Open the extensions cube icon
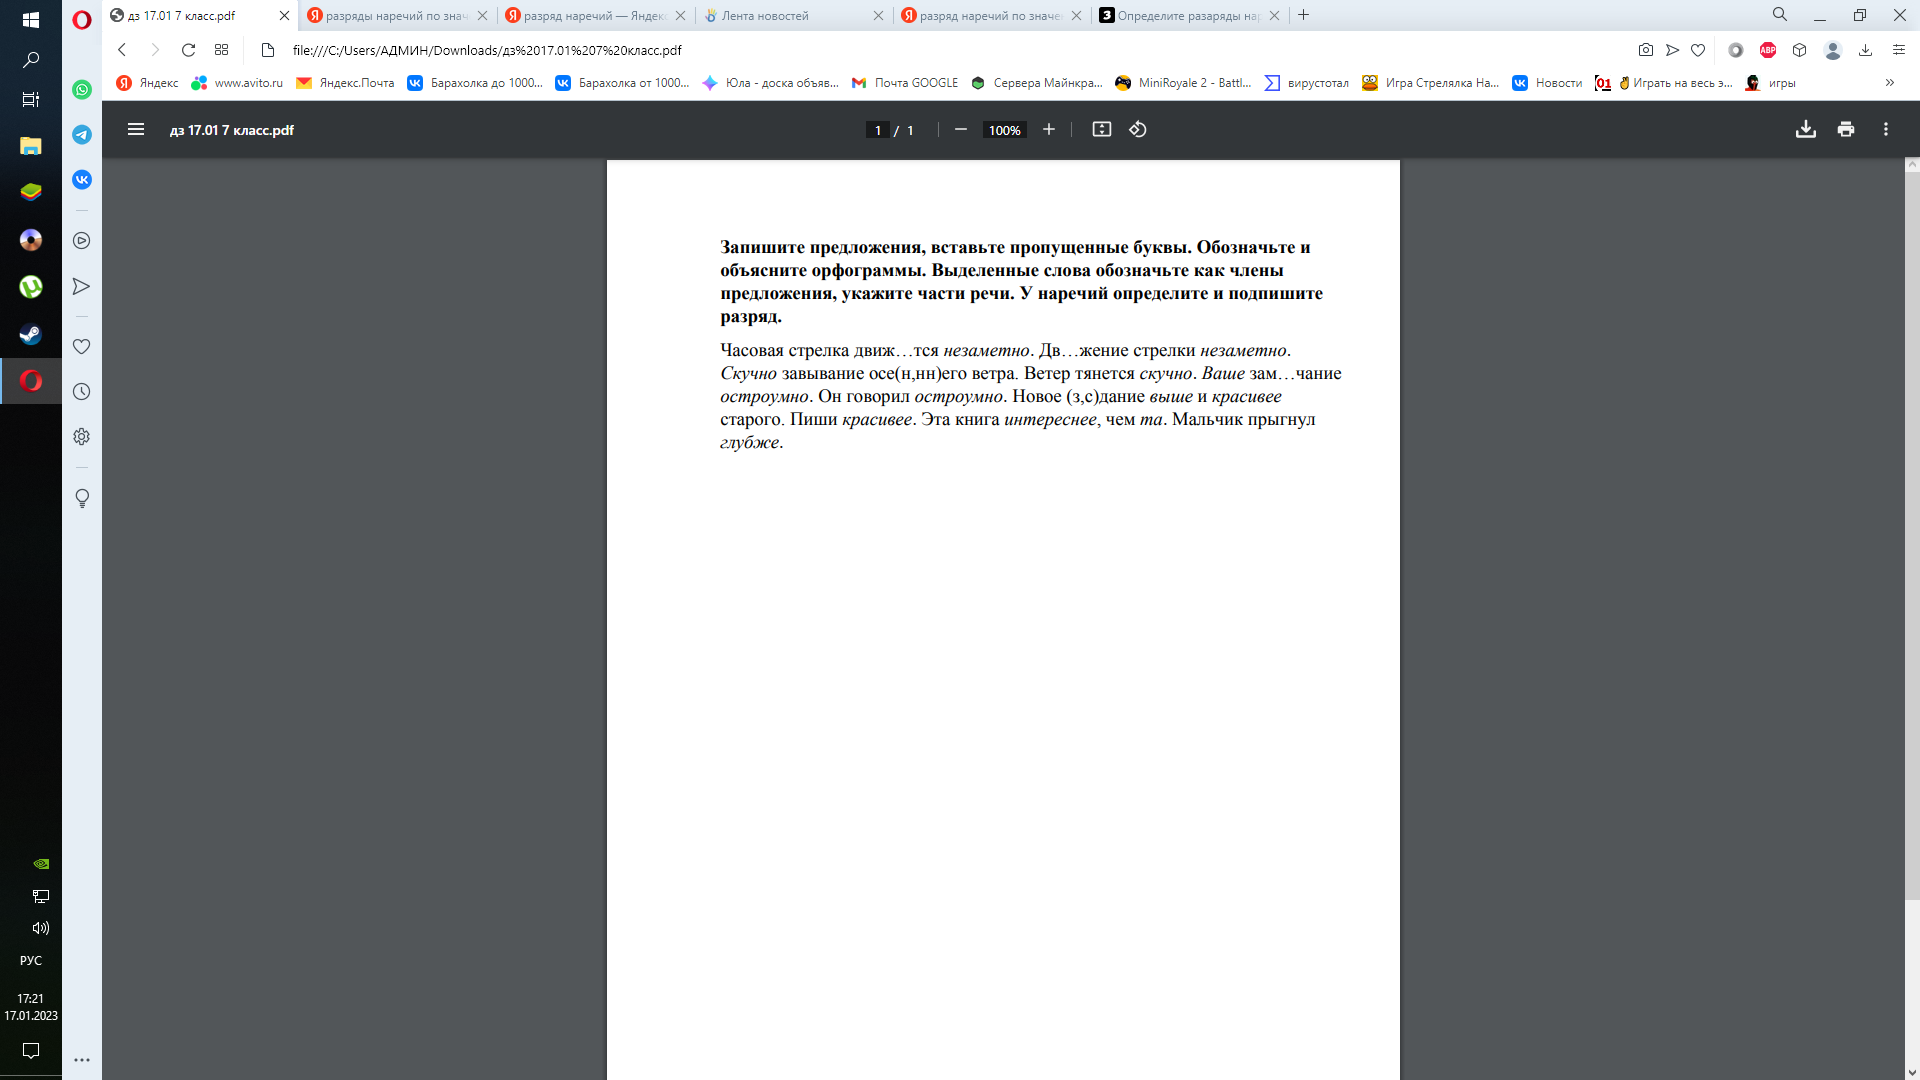Image resolution: width=1920 pixels, height=1080 pixels. (x=1799, y=50)
